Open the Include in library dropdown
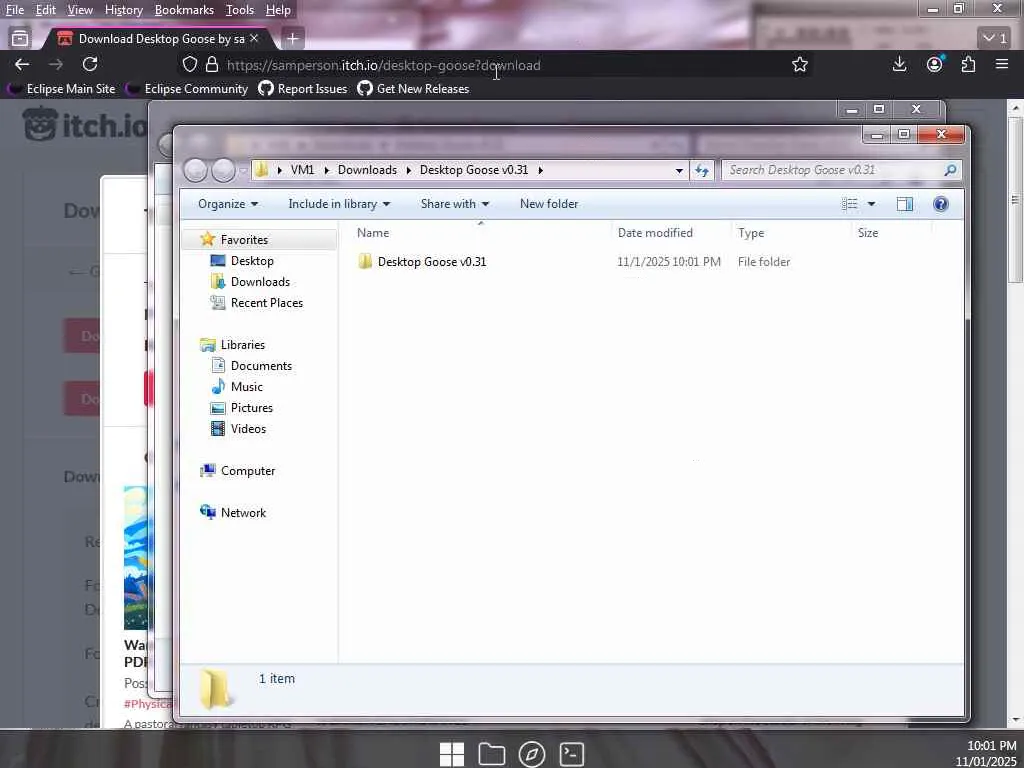The height and width of the screenshot is (768, 1024). point(339,204)
